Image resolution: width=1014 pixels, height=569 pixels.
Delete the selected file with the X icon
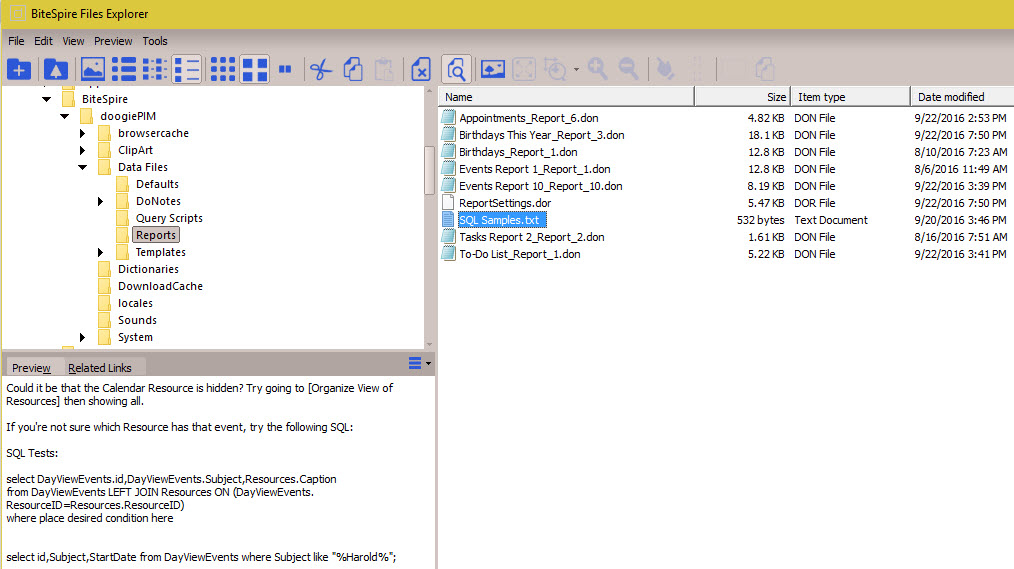click(x=421, y=69)
